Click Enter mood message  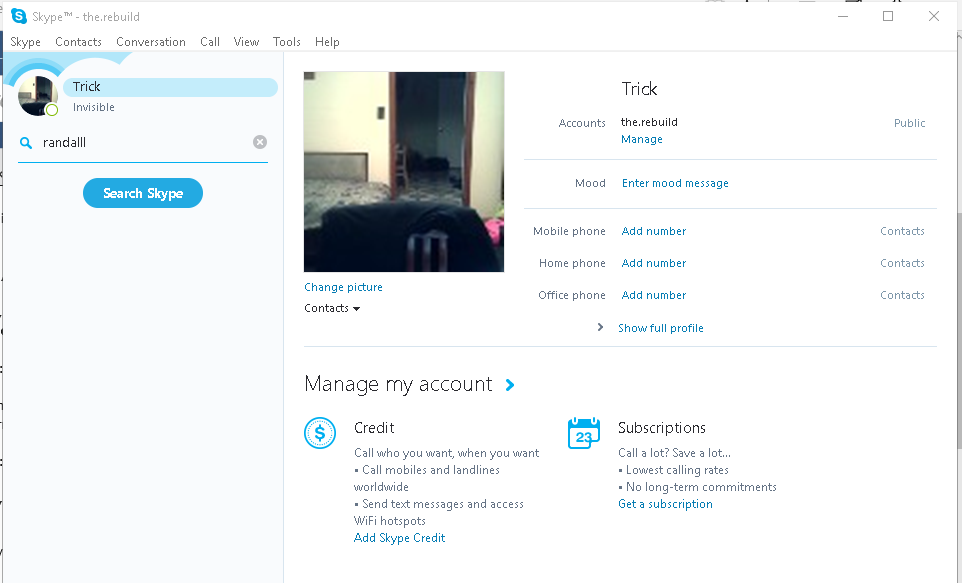coord(675,183)
